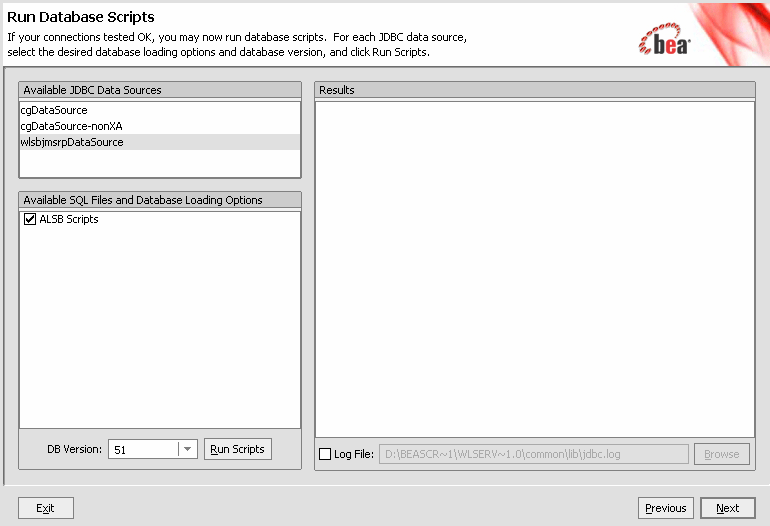Click inside the Results output area
Screen dimensions: 770x526
click(x=535, y=269)
